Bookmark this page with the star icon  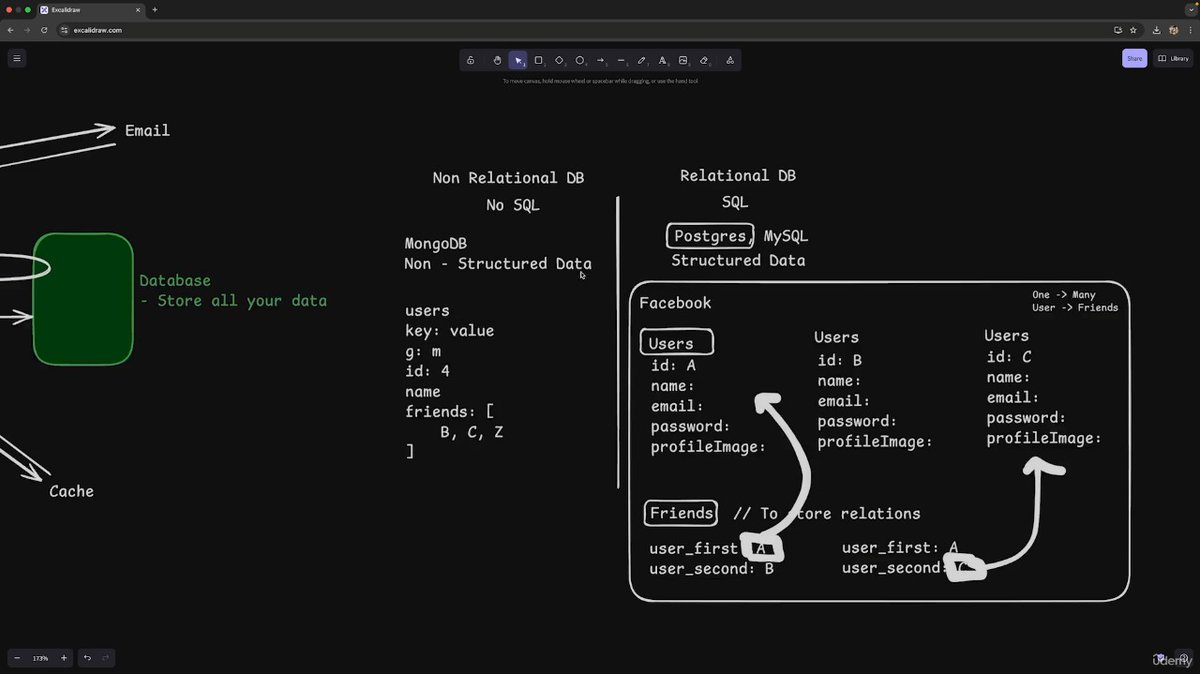tap(1133, 30)
